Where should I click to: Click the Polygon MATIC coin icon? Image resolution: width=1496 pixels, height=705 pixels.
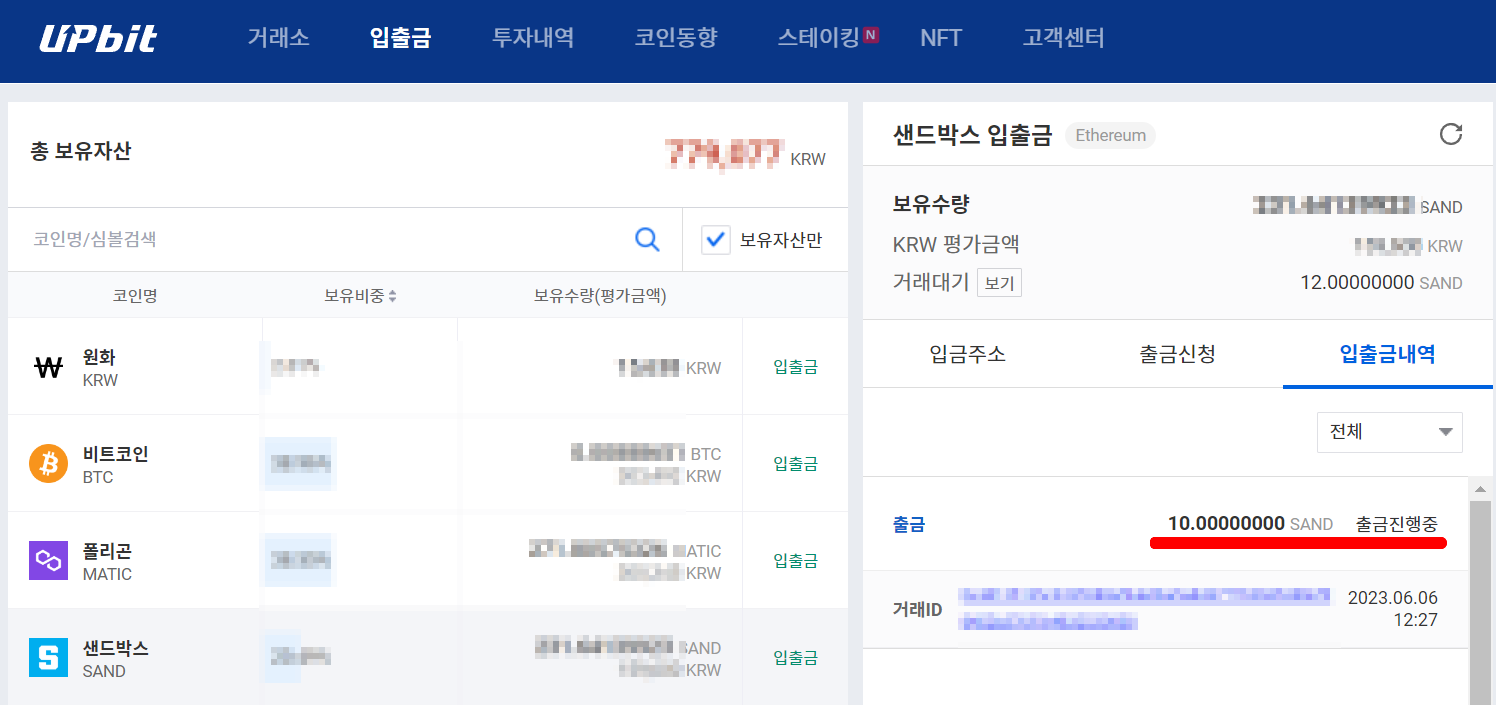[x=48, y=561]
